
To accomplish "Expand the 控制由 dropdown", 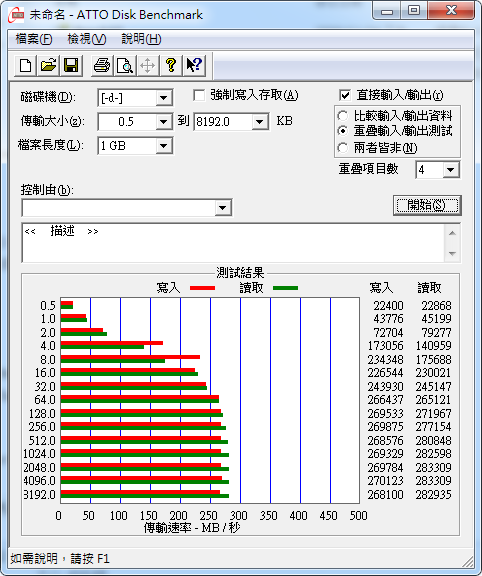I will click(x=222, y=208).
